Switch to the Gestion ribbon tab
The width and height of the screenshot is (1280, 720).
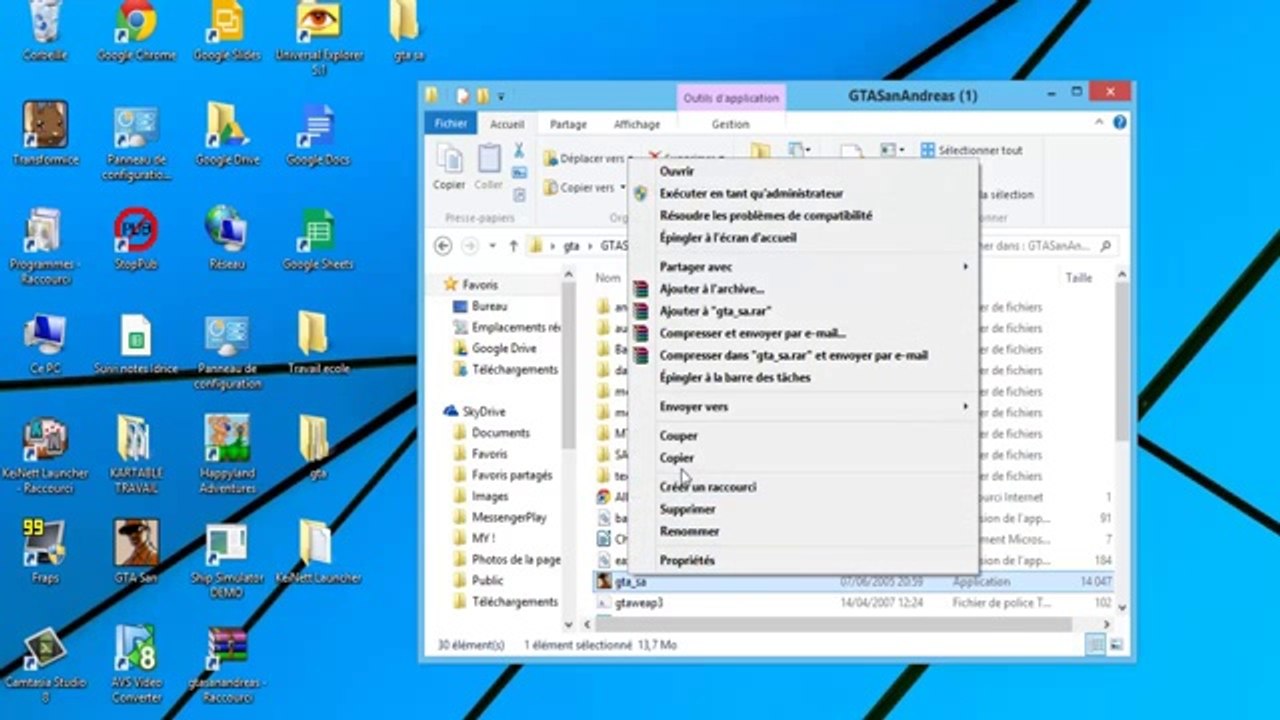coord(730,124)
